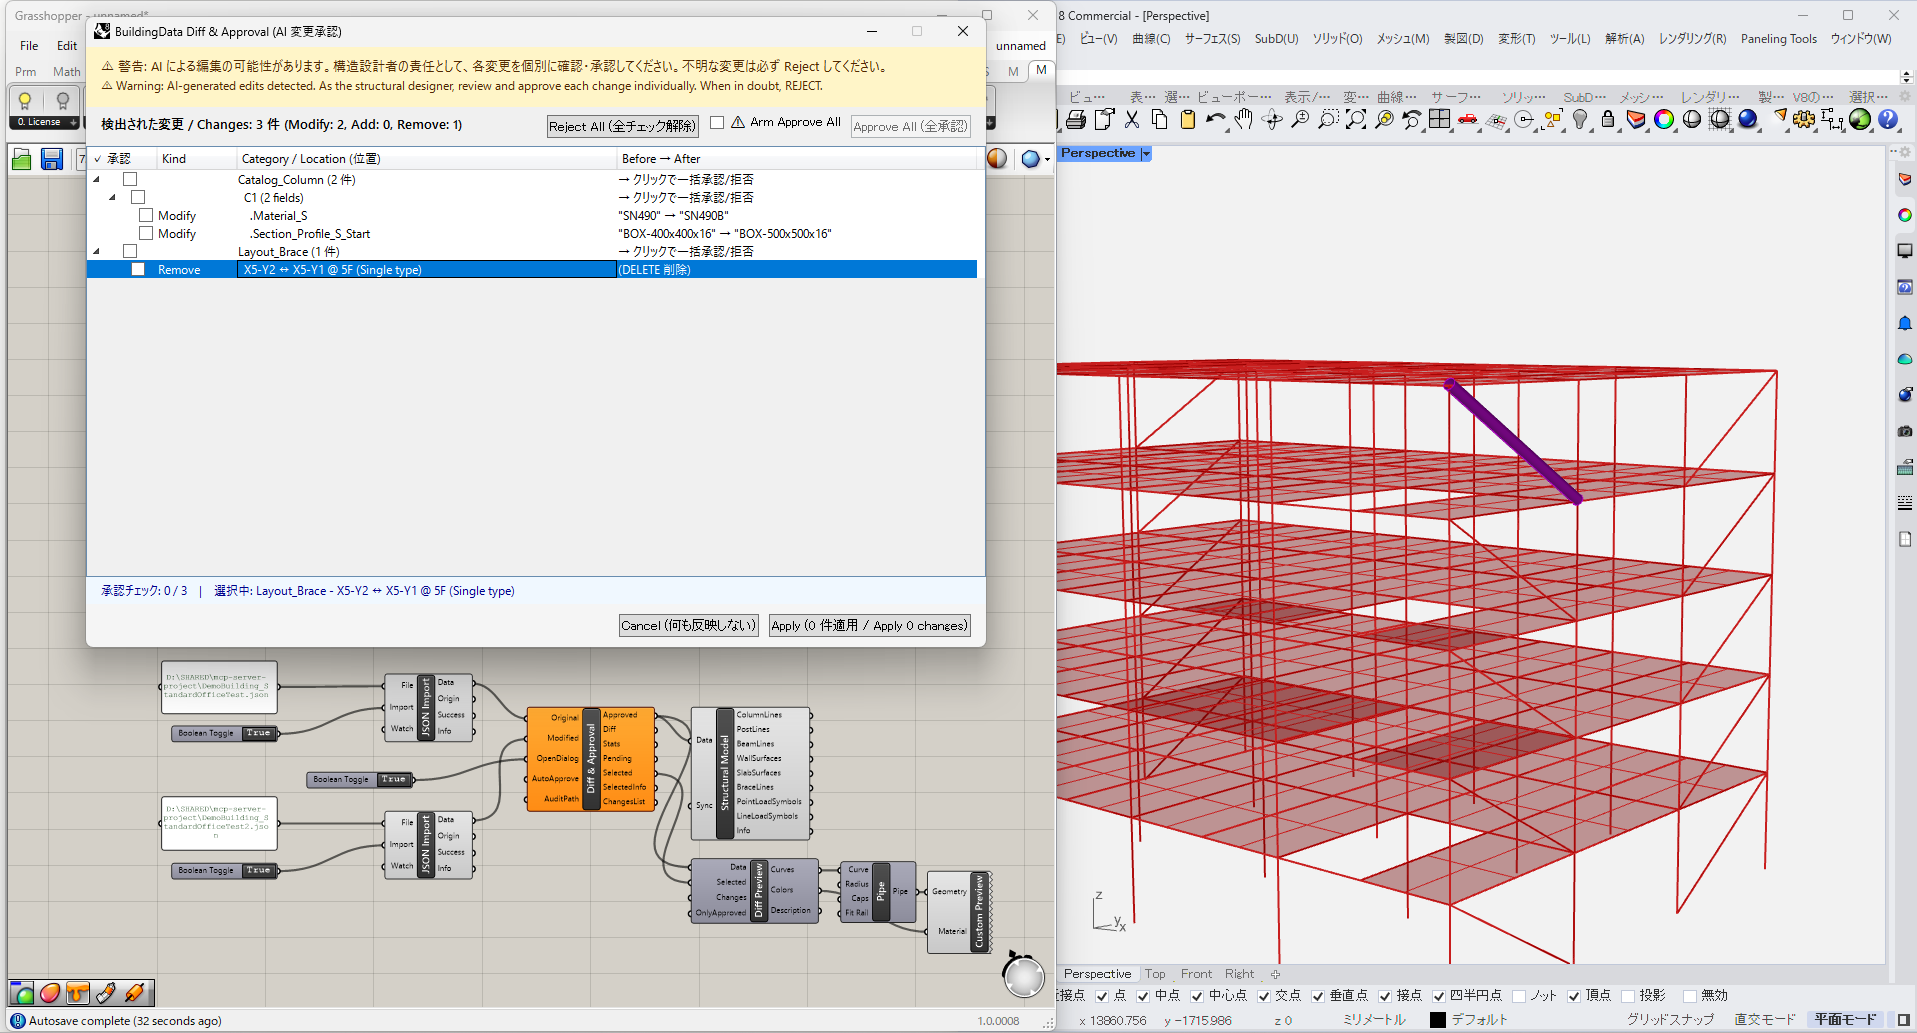The image size is (1917, 1033).
Task: Click the Options gear icon
Action: pos(1804,120)
